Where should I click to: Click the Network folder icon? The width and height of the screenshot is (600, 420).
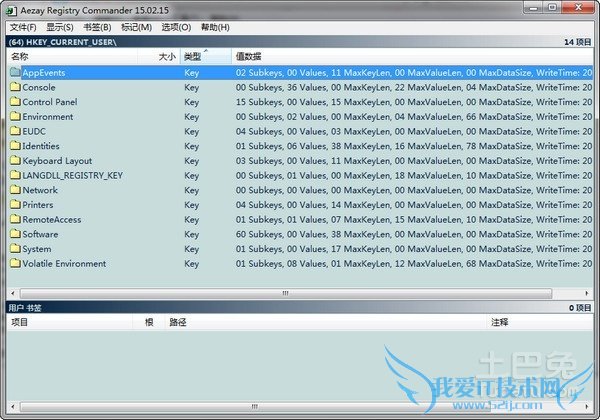point(15,190)
